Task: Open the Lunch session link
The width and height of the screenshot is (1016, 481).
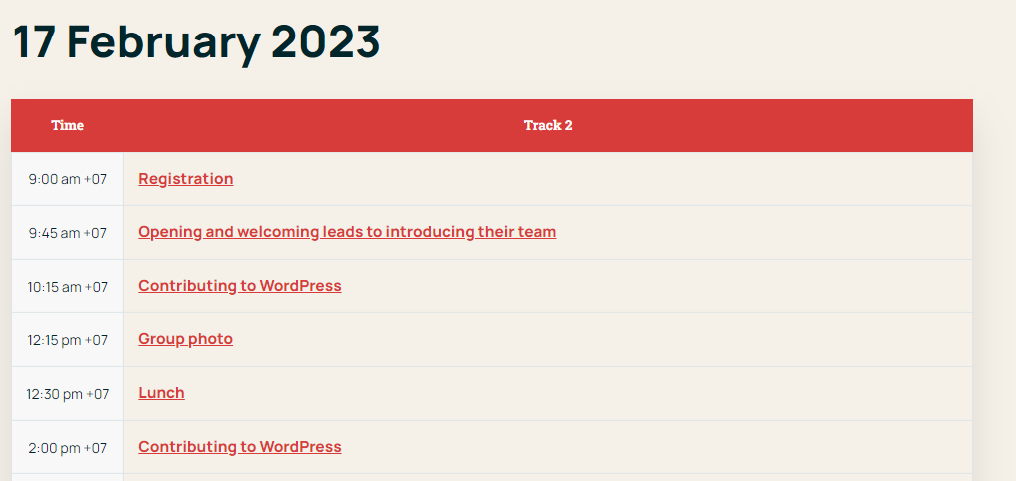Action: point(161,393)
